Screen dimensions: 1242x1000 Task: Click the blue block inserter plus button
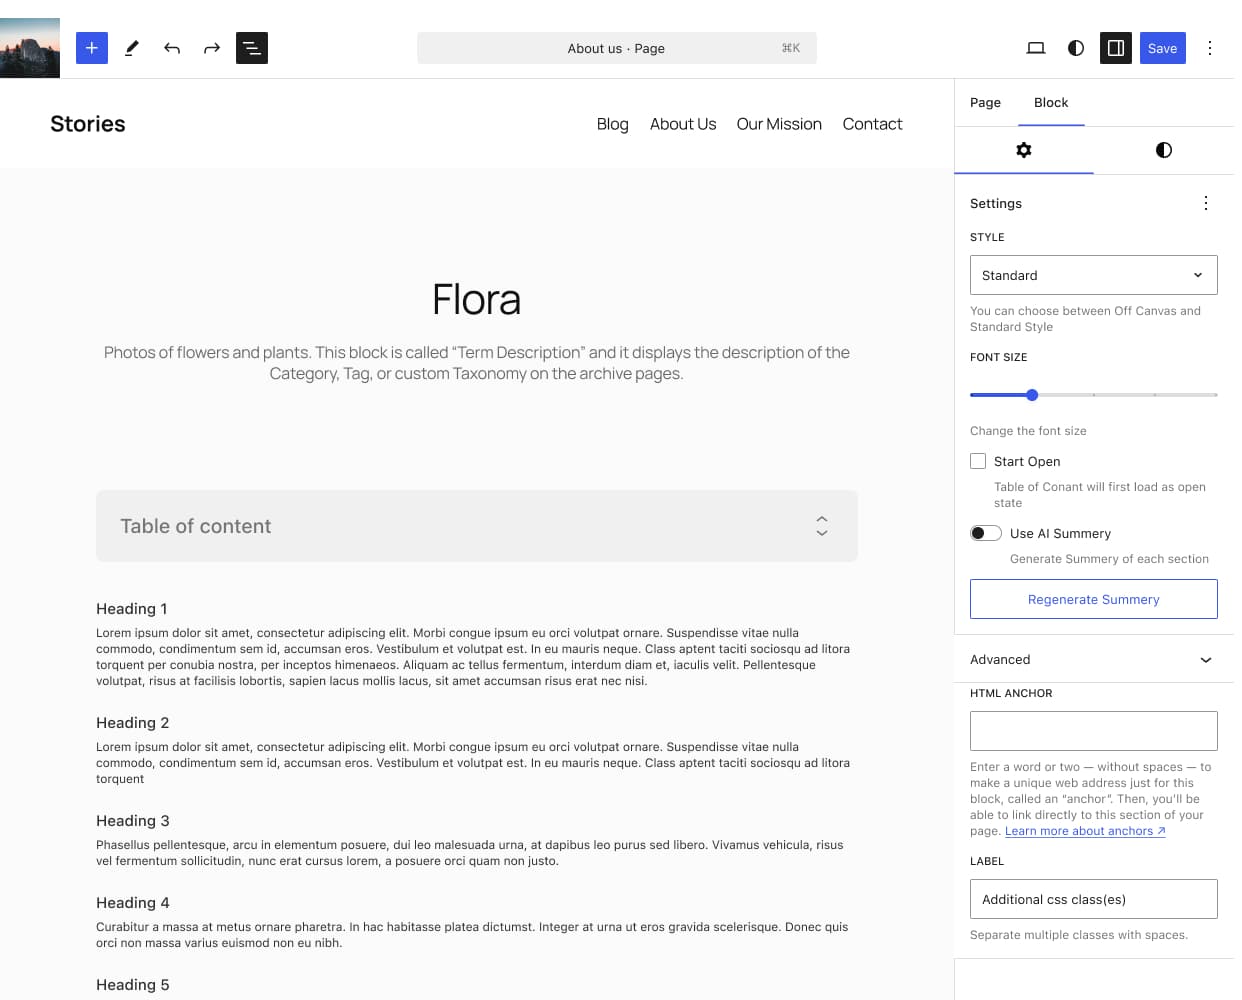91,48
